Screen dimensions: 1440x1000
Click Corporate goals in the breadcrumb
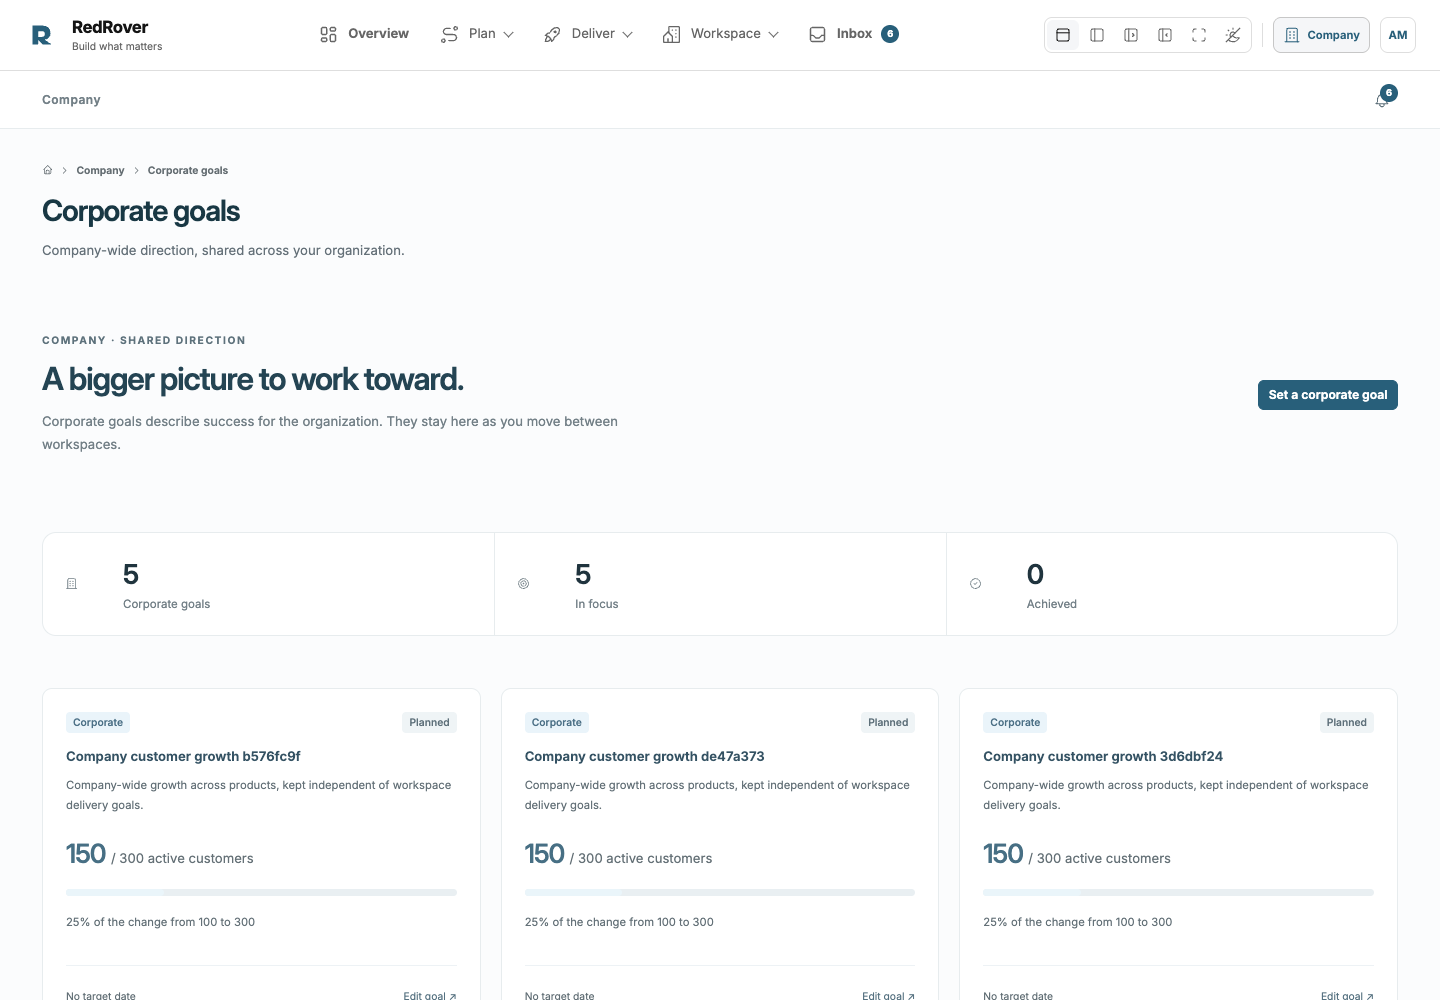click(188, 170)
